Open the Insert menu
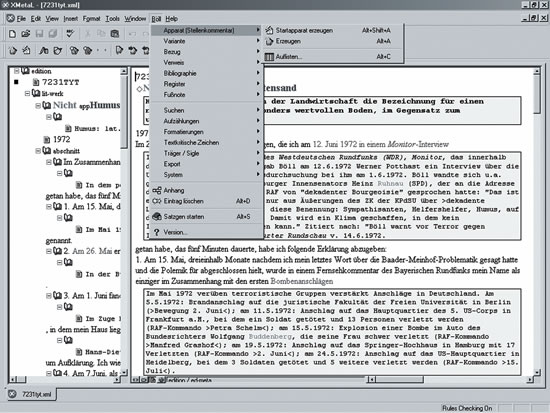The height and width of the screenshot is (413, 550). coord(71,19)
